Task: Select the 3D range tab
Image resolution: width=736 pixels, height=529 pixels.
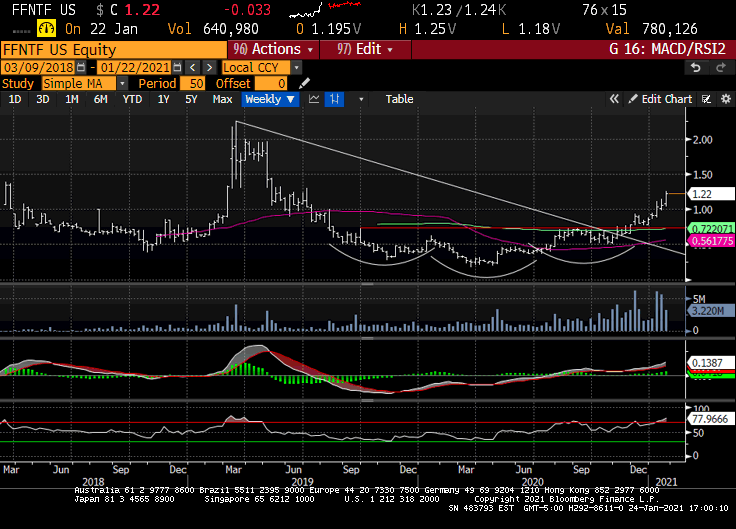Action: pos(43,99)
